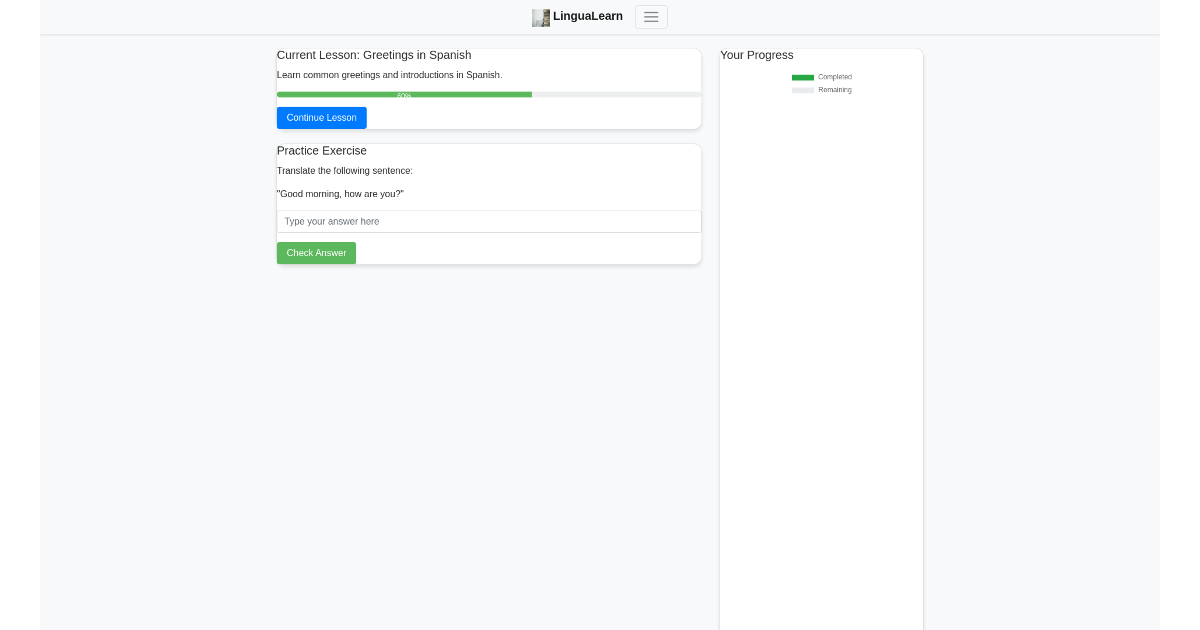
Task: Click the answer input field
Action: [x=488, y=221]
